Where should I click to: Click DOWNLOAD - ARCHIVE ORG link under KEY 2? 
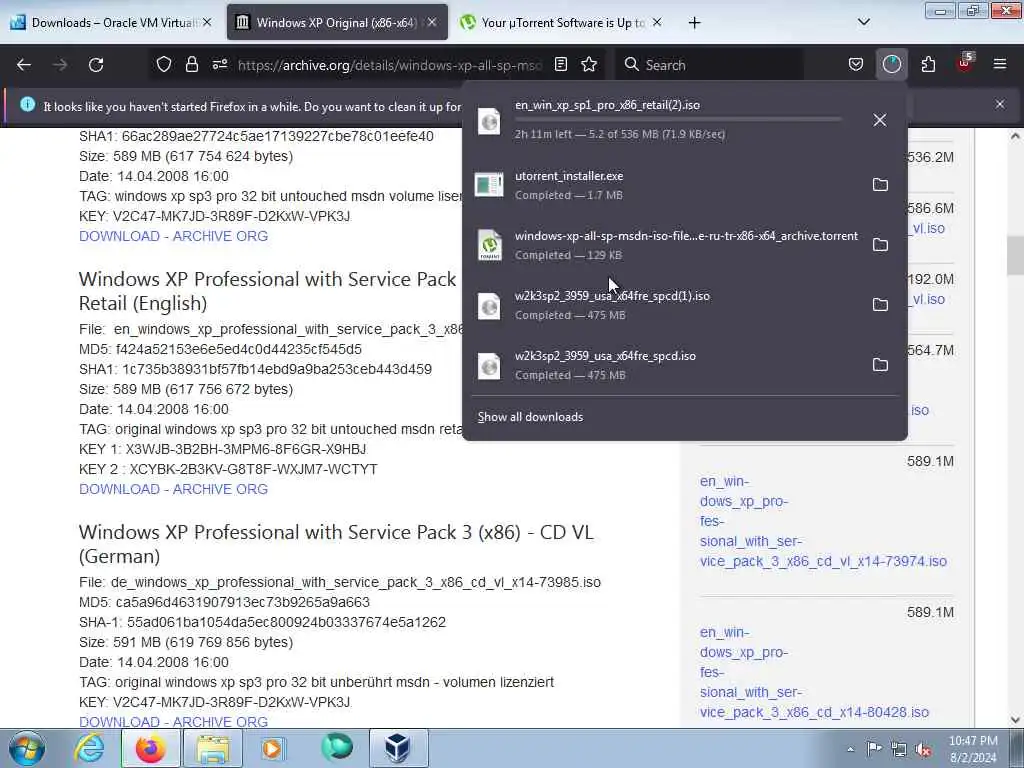click(173, 489)
